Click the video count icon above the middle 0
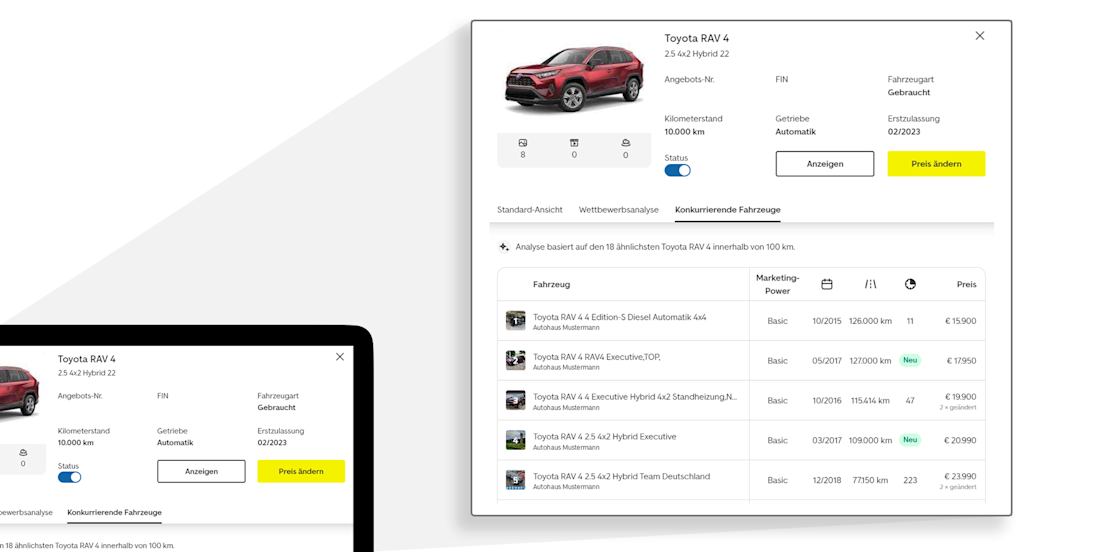Screen dimensions: 1100x552 coord(574,143)
